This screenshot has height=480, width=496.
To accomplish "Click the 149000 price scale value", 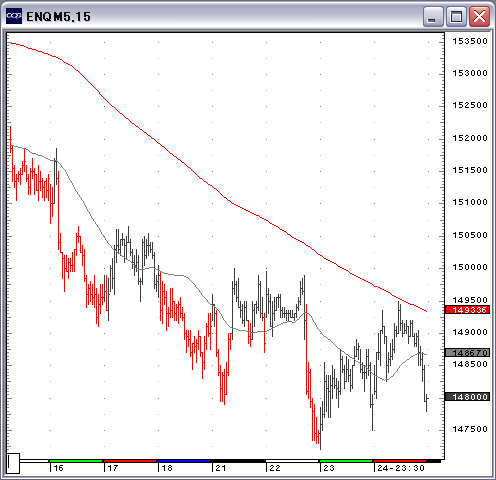I will click(470, 332).
